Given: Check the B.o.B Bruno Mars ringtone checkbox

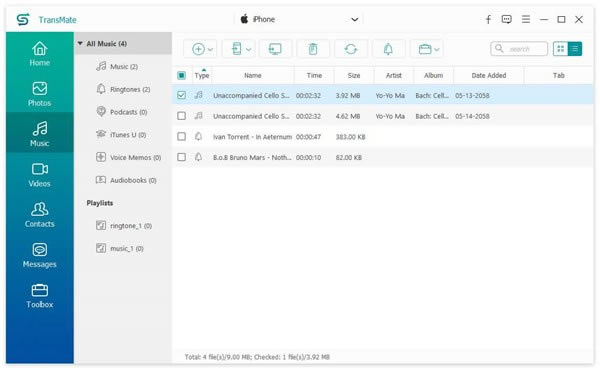Looking at the screenshot, I should (181, 157).
